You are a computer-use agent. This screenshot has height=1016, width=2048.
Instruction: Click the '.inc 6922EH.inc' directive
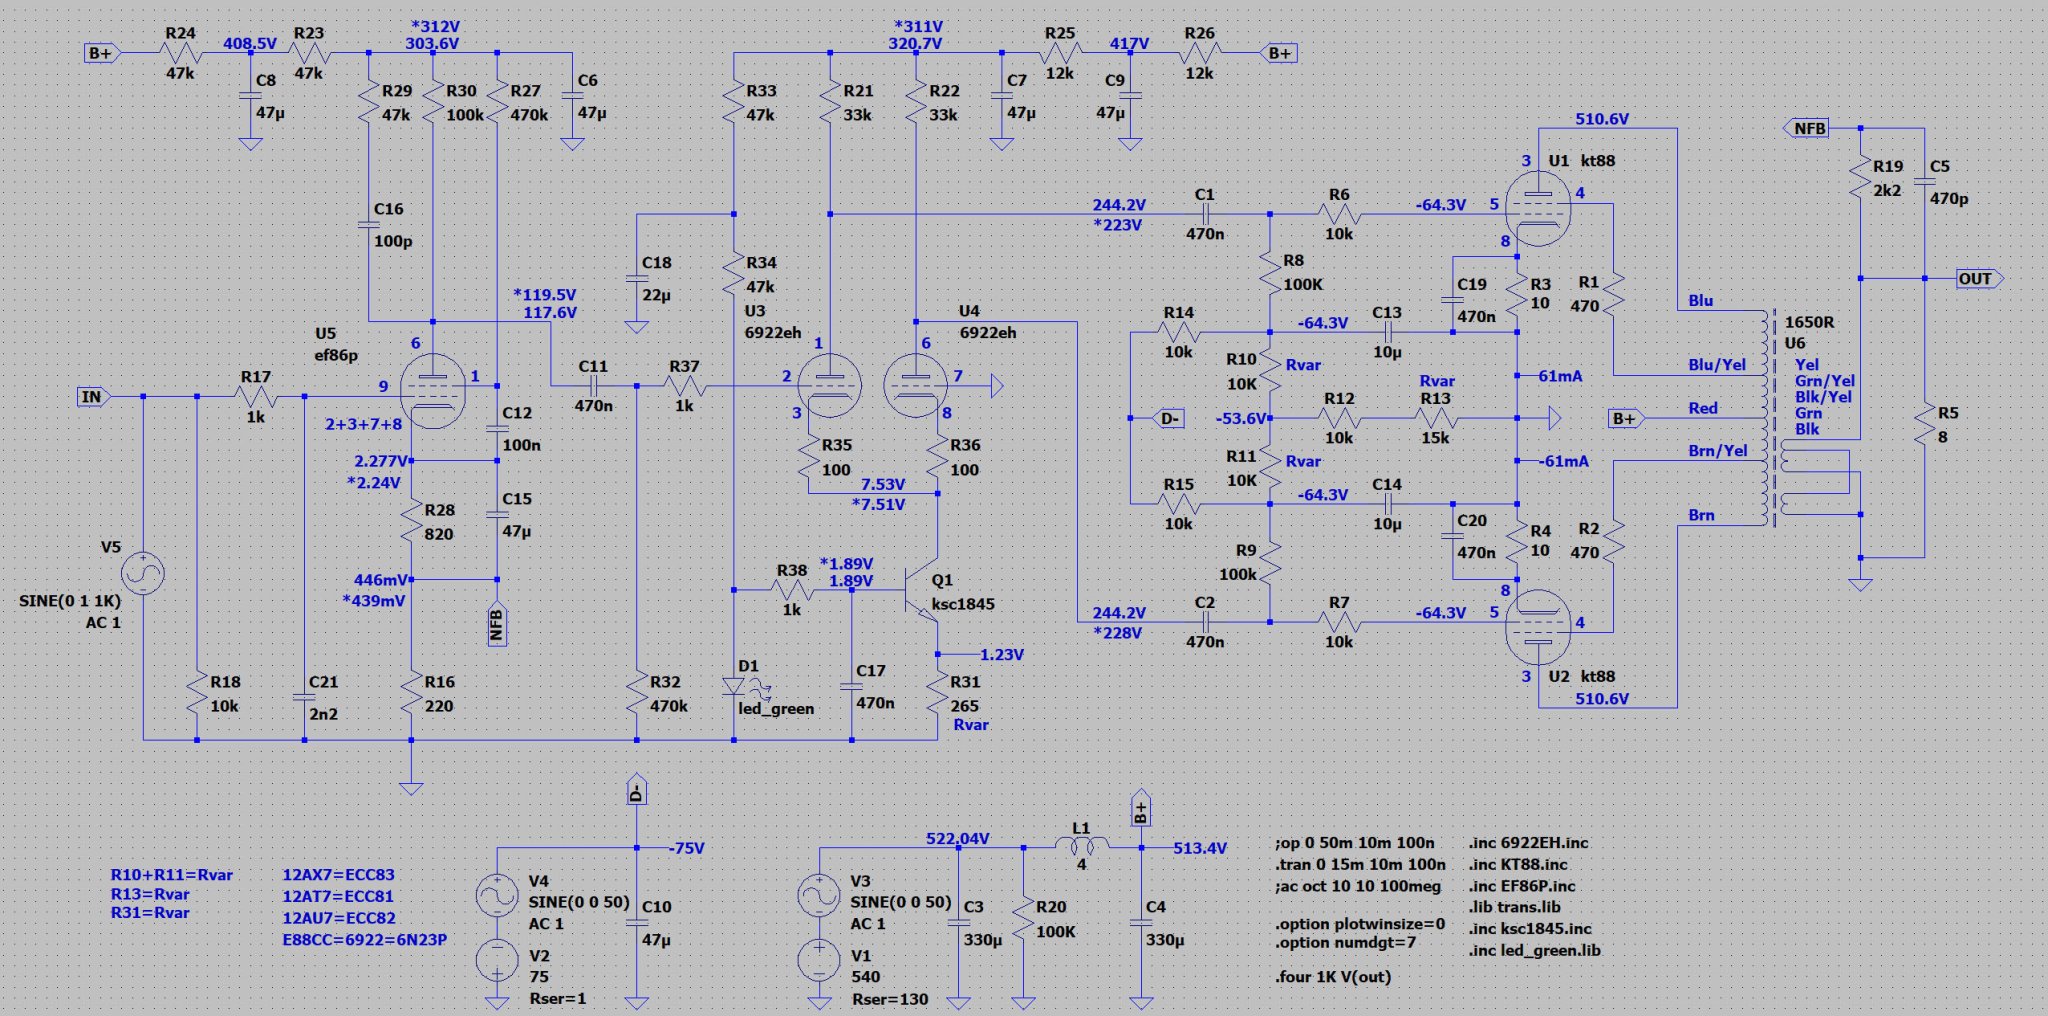pyautogui.click(x=1528, y=843)
